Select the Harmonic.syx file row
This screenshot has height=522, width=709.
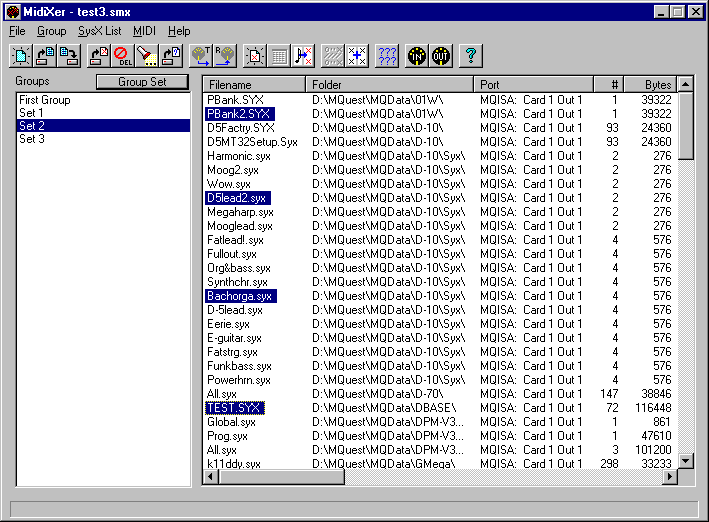pos(238,156)
